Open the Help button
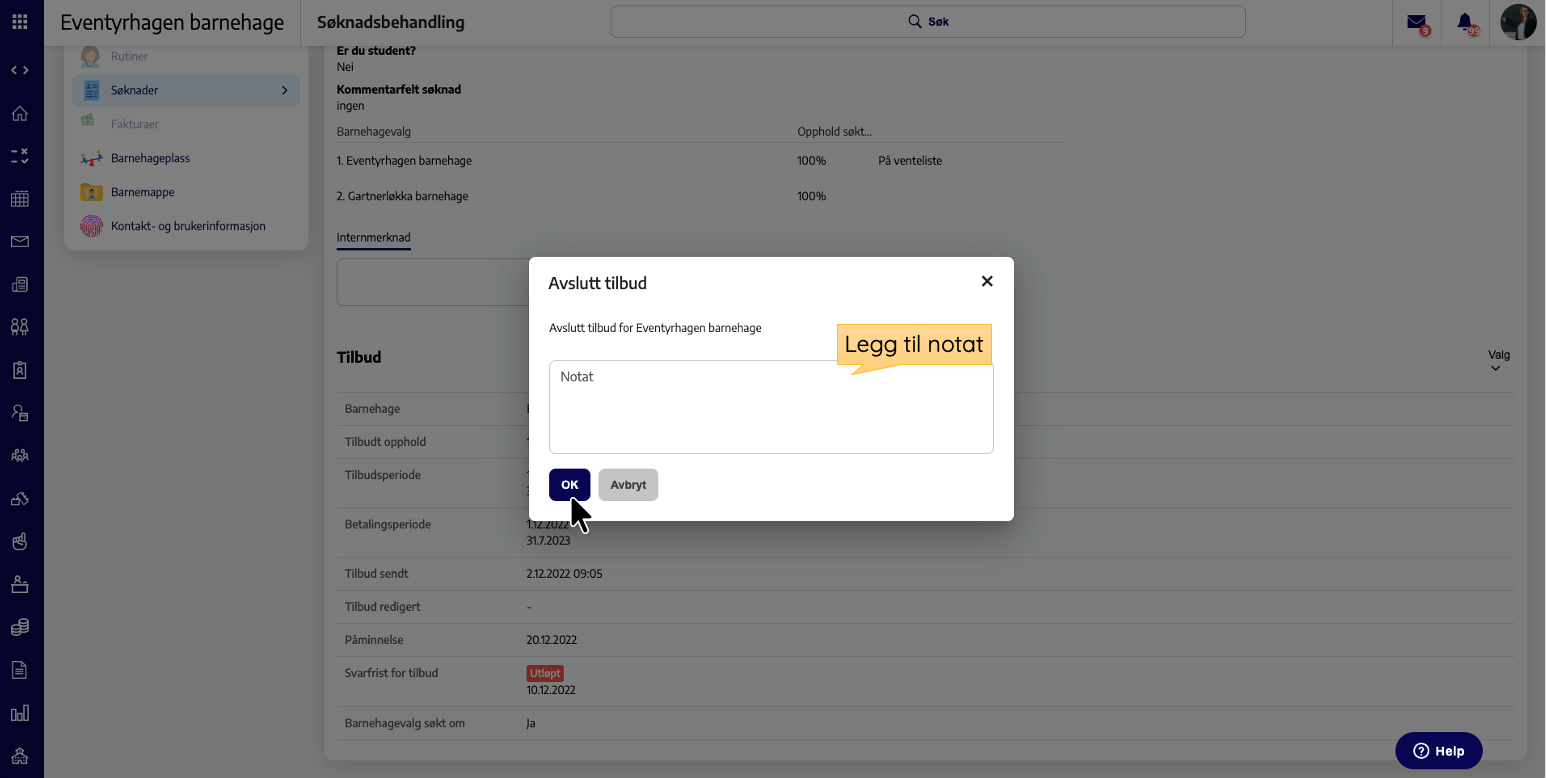 point(1438,751)
